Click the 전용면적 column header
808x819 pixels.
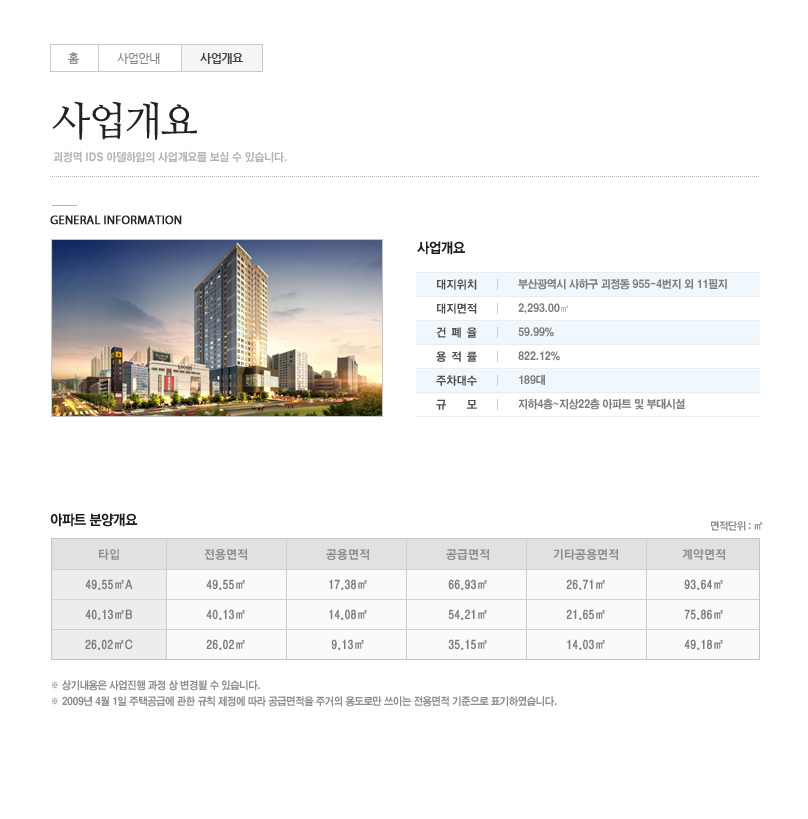click(x=226, y=554)
